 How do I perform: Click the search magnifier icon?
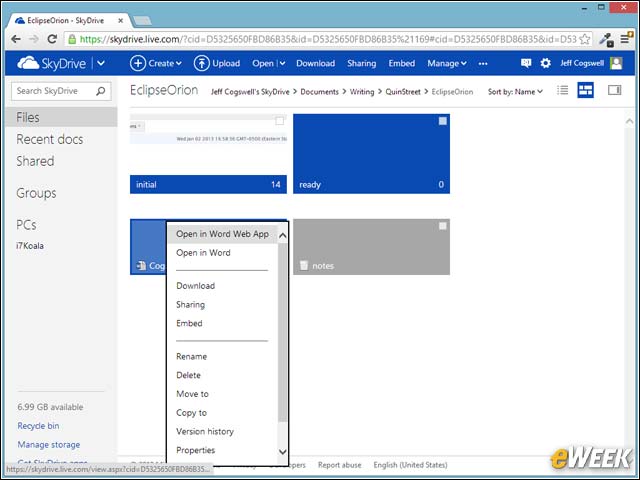point(101,91)
